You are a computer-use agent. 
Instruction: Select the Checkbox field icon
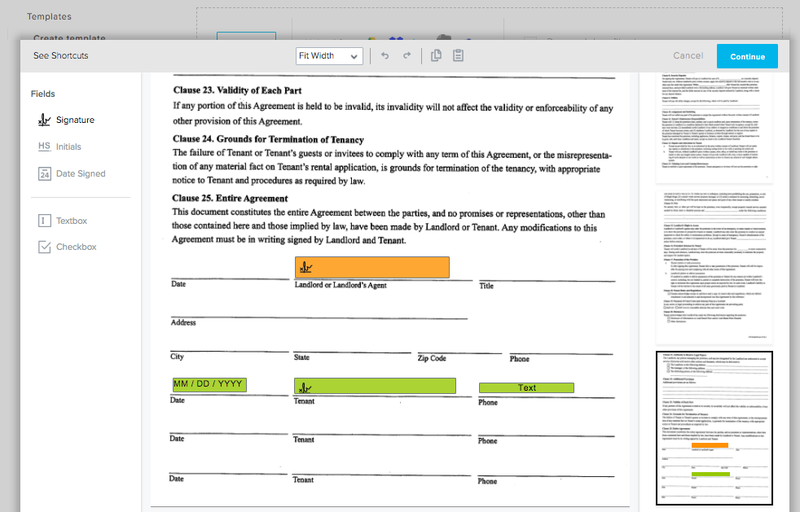(44, 247)
